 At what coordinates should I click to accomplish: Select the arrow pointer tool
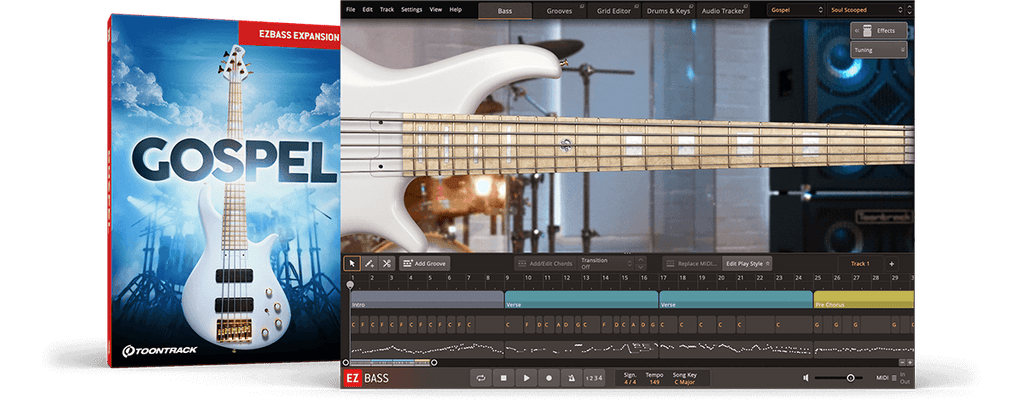coord(352,264)
